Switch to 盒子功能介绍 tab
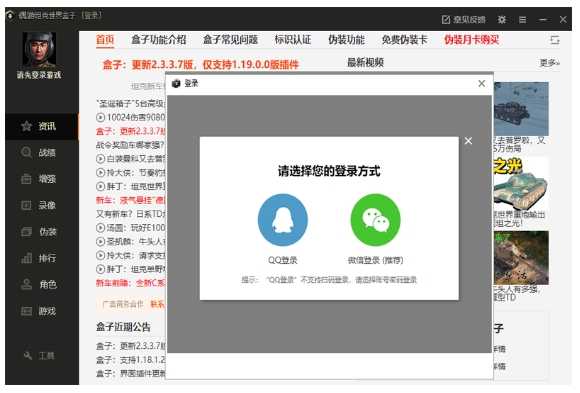The image size is (580, 393). pos(159,40)
